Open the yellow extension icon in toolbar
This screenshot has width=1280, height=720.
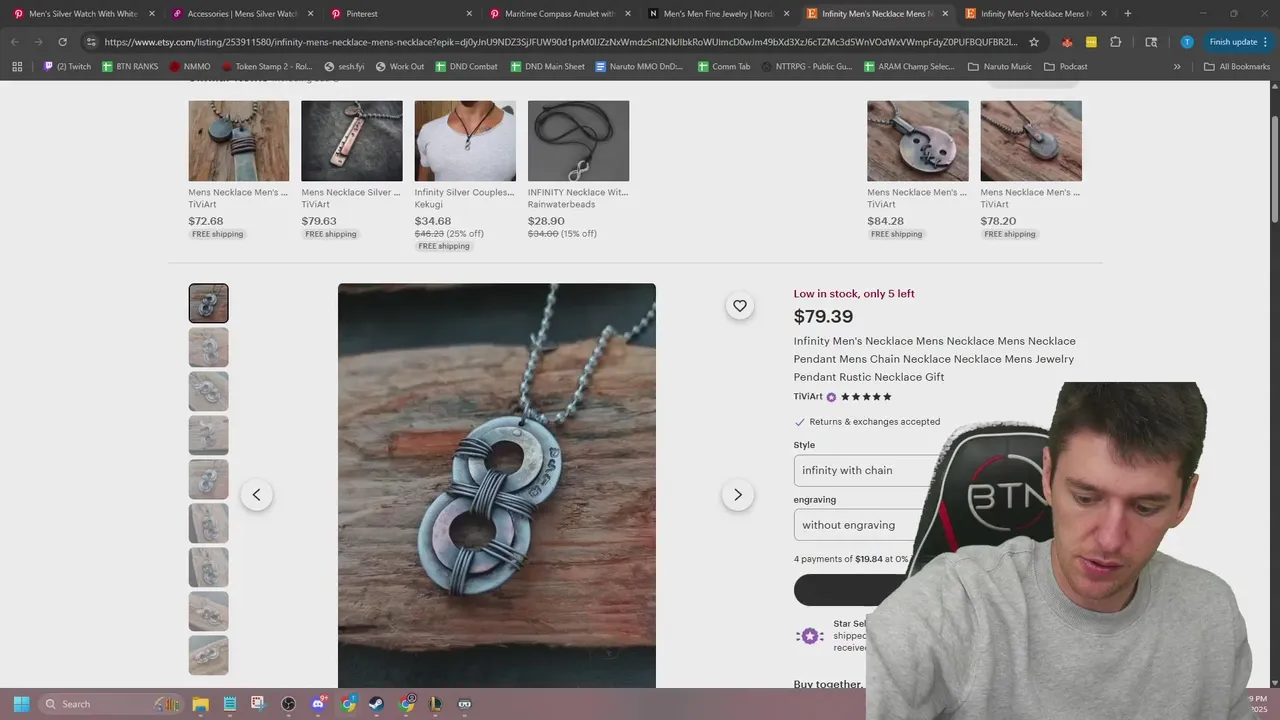click(1091, 42)
